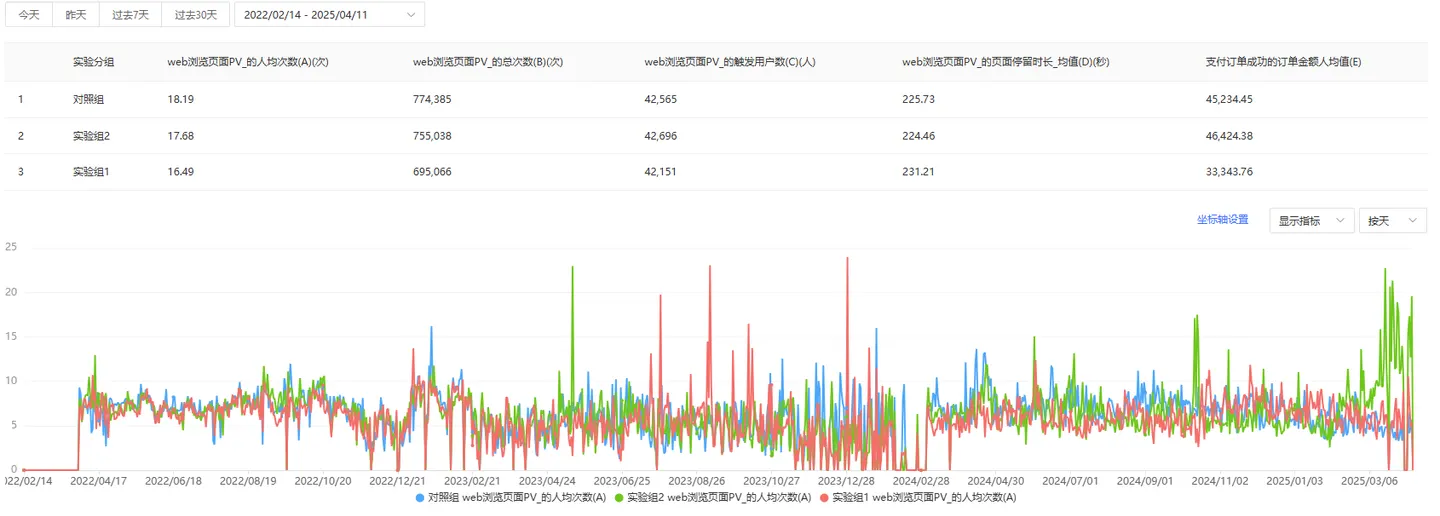The height and width of the screenshot is (516, 1440).
Task: Click total count cell 755,038
Action: click(x=432, y=136)
